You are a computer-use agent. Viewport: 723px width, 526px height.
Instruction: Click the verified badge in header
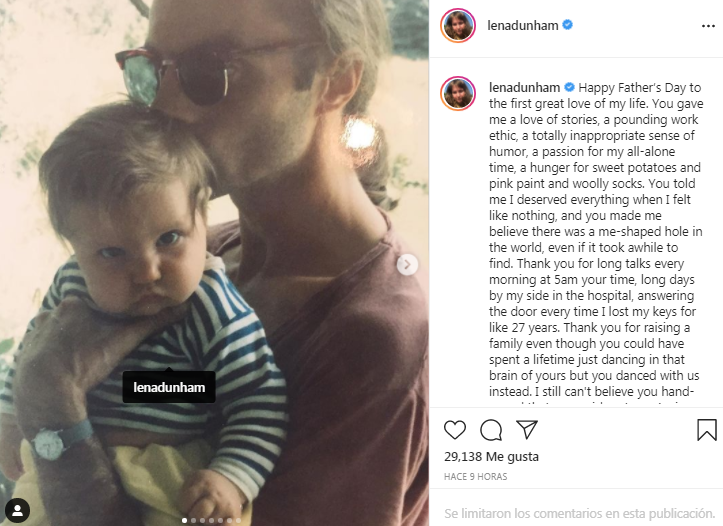pos(568,25)
